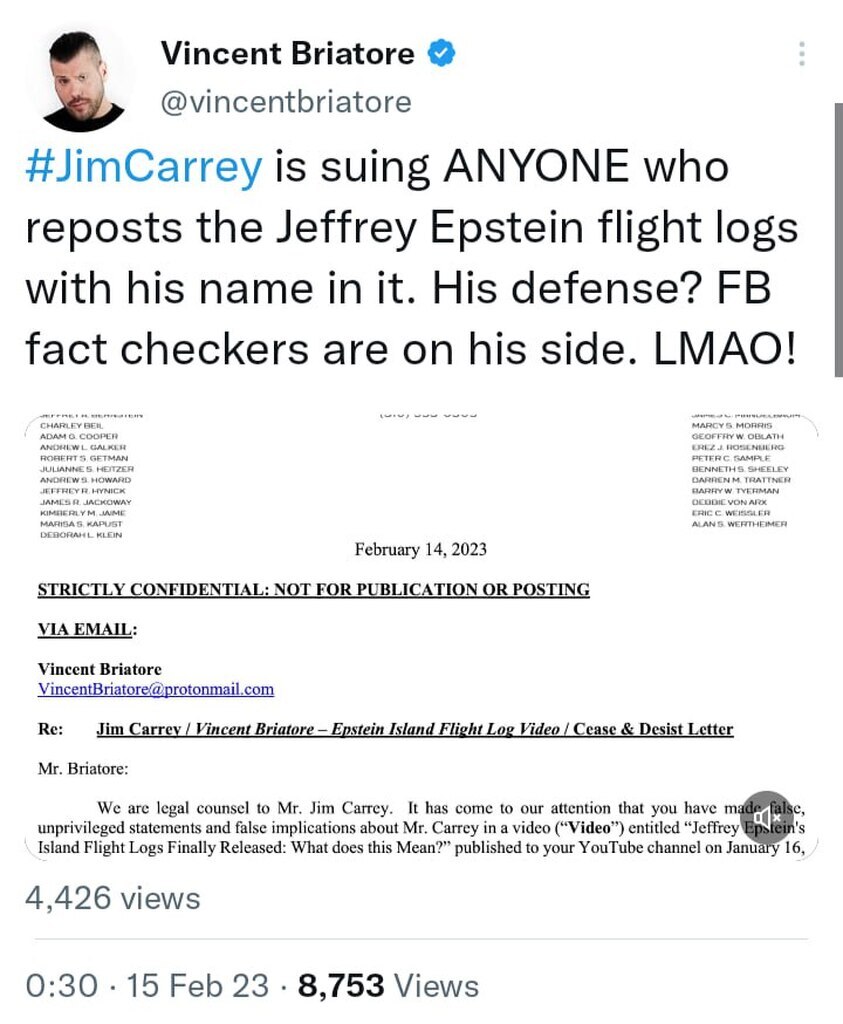Click the left column of attorney names

point(85,479)
